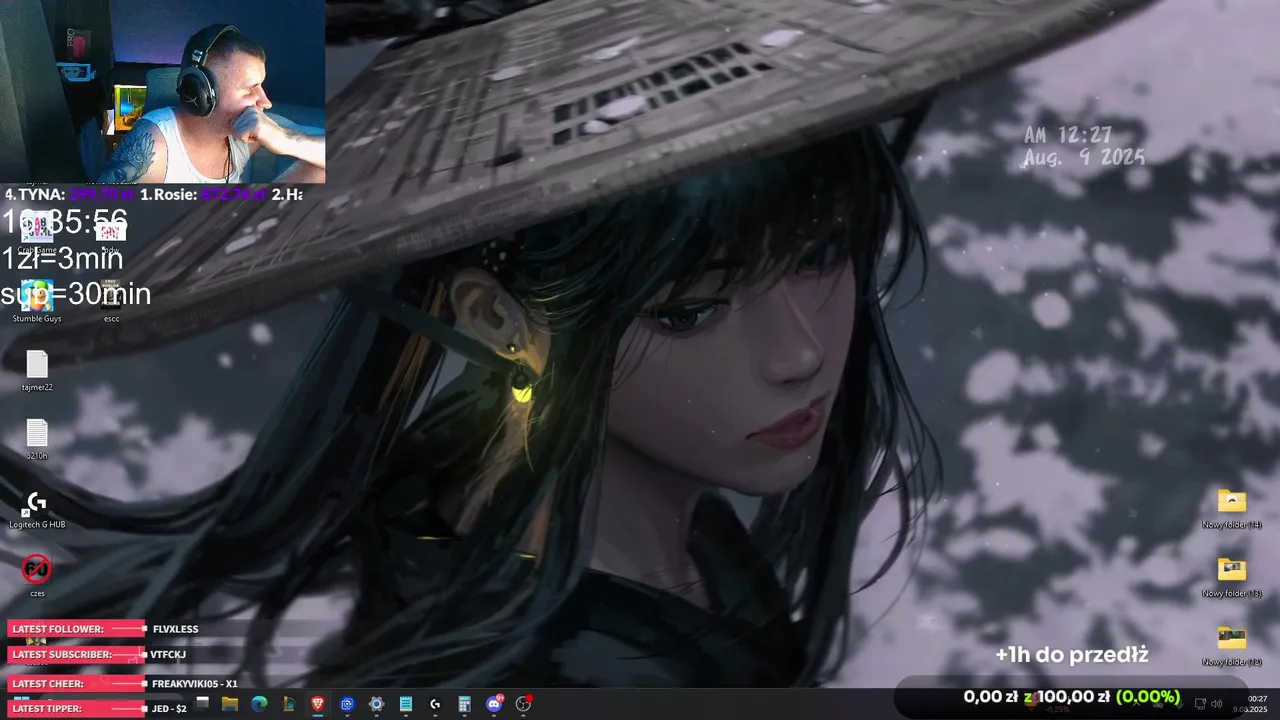Switch to OBS Studio on the taskbar
1280x720 pixels.
(523, 704)
